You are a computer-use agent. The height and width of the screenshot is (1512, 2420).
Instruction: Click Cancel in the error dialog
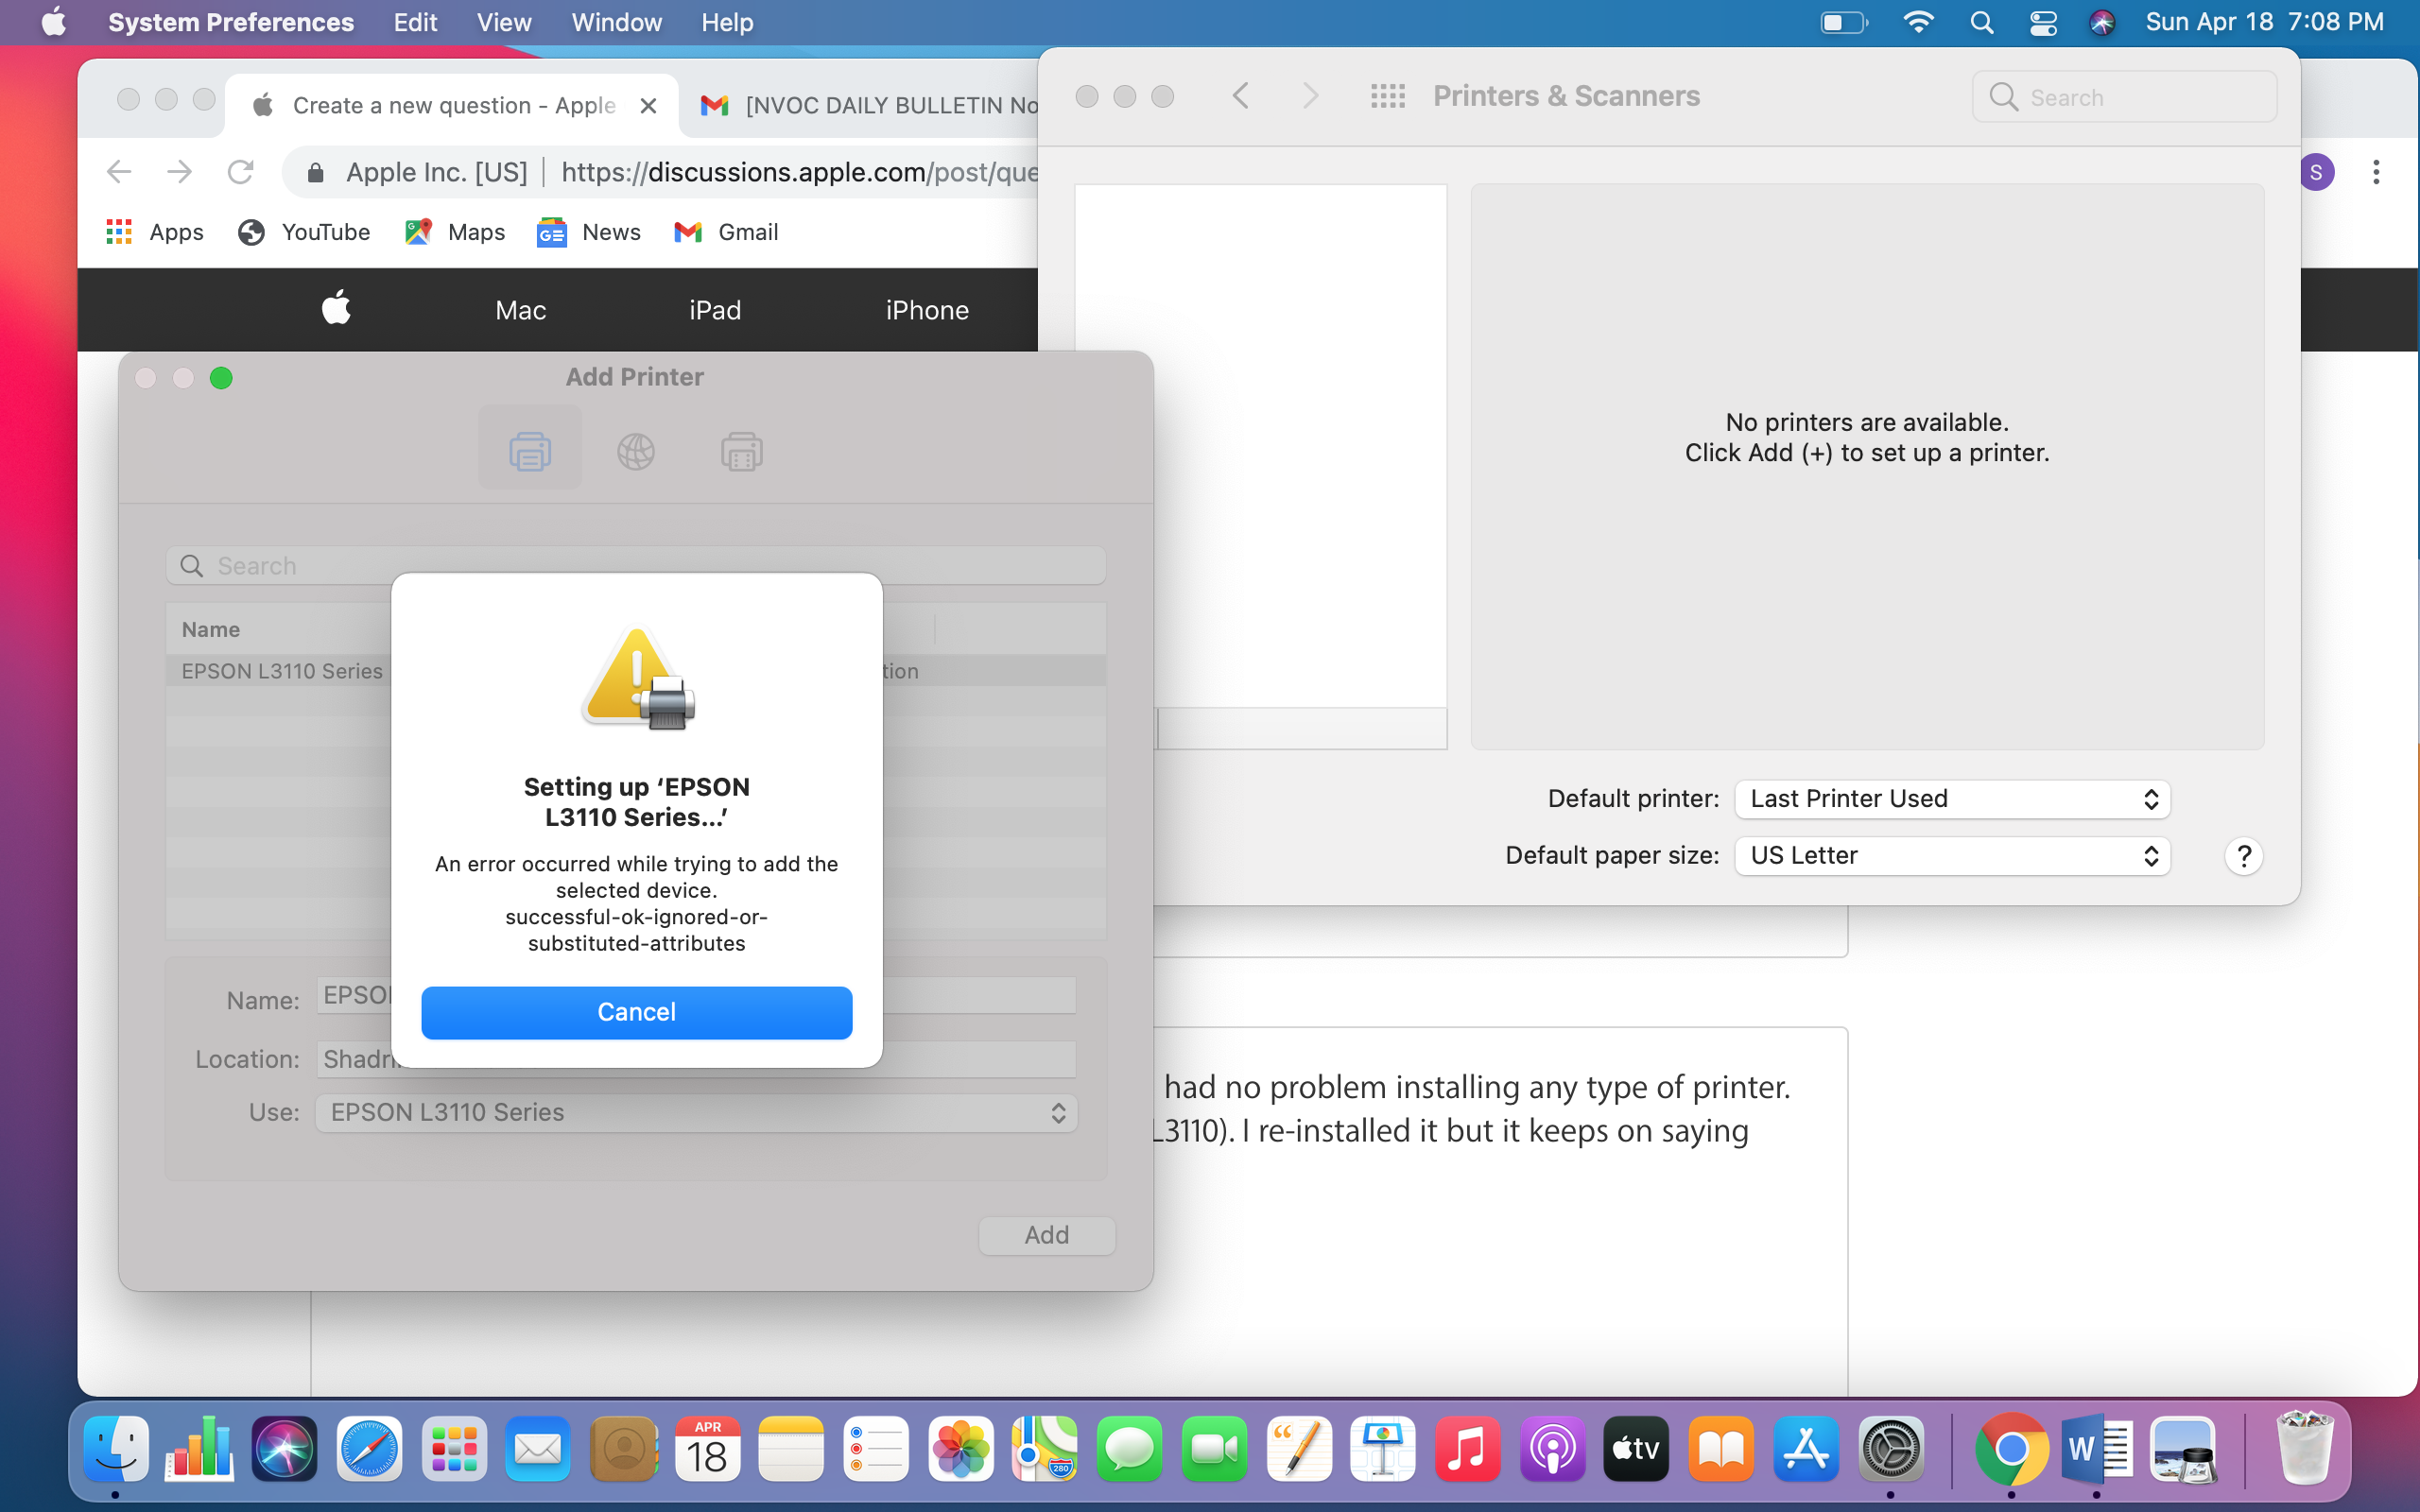click(x=636, y=1012)
